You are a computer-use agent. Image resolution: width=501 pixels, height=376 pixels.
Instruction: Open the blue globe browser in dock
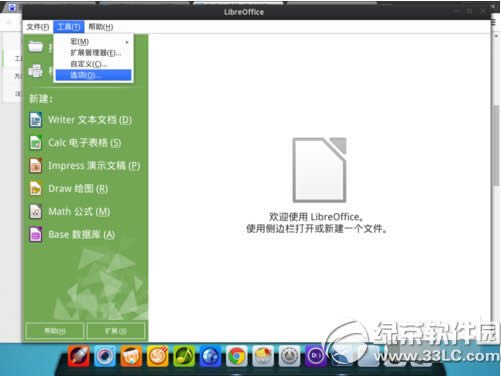point(210,356)
